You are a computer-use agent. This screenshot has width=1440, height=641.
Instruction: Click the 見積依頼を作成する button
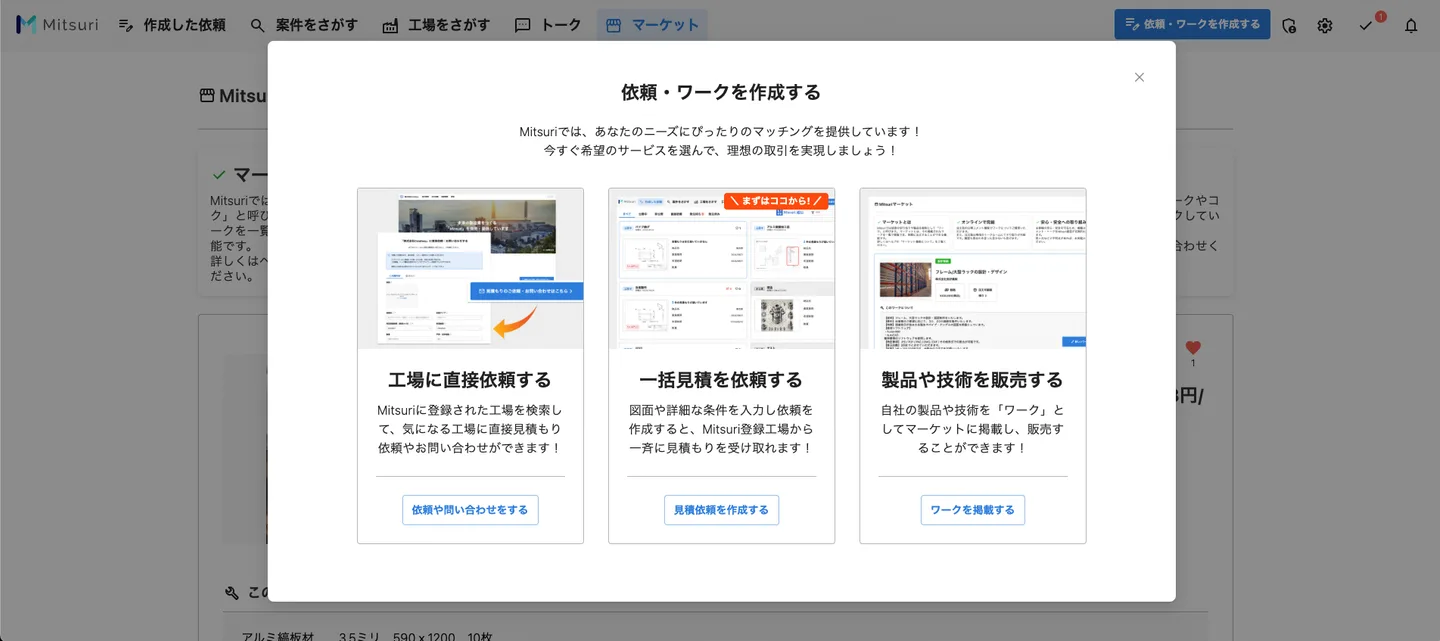pos(721,510)
